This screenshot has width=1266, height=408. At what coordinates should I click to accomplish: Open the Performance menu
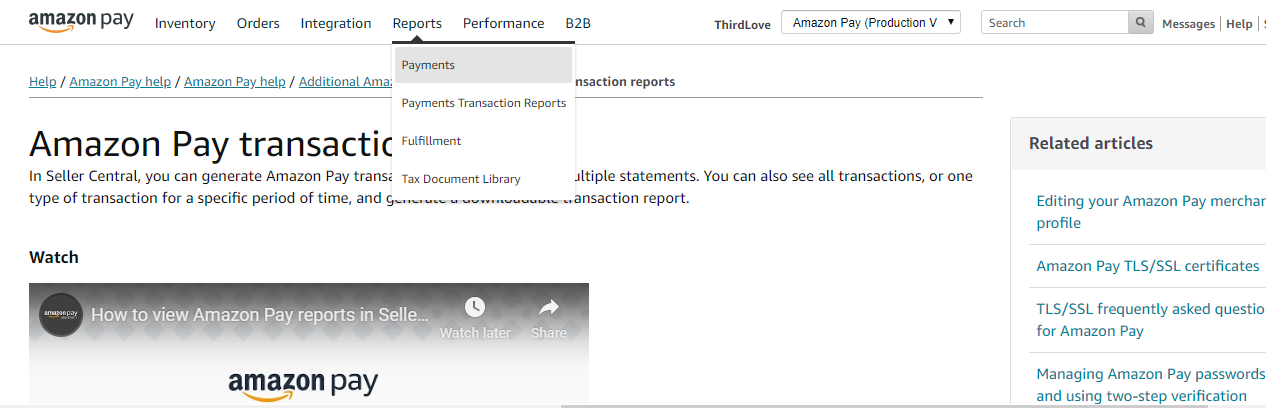coord(503,23)
